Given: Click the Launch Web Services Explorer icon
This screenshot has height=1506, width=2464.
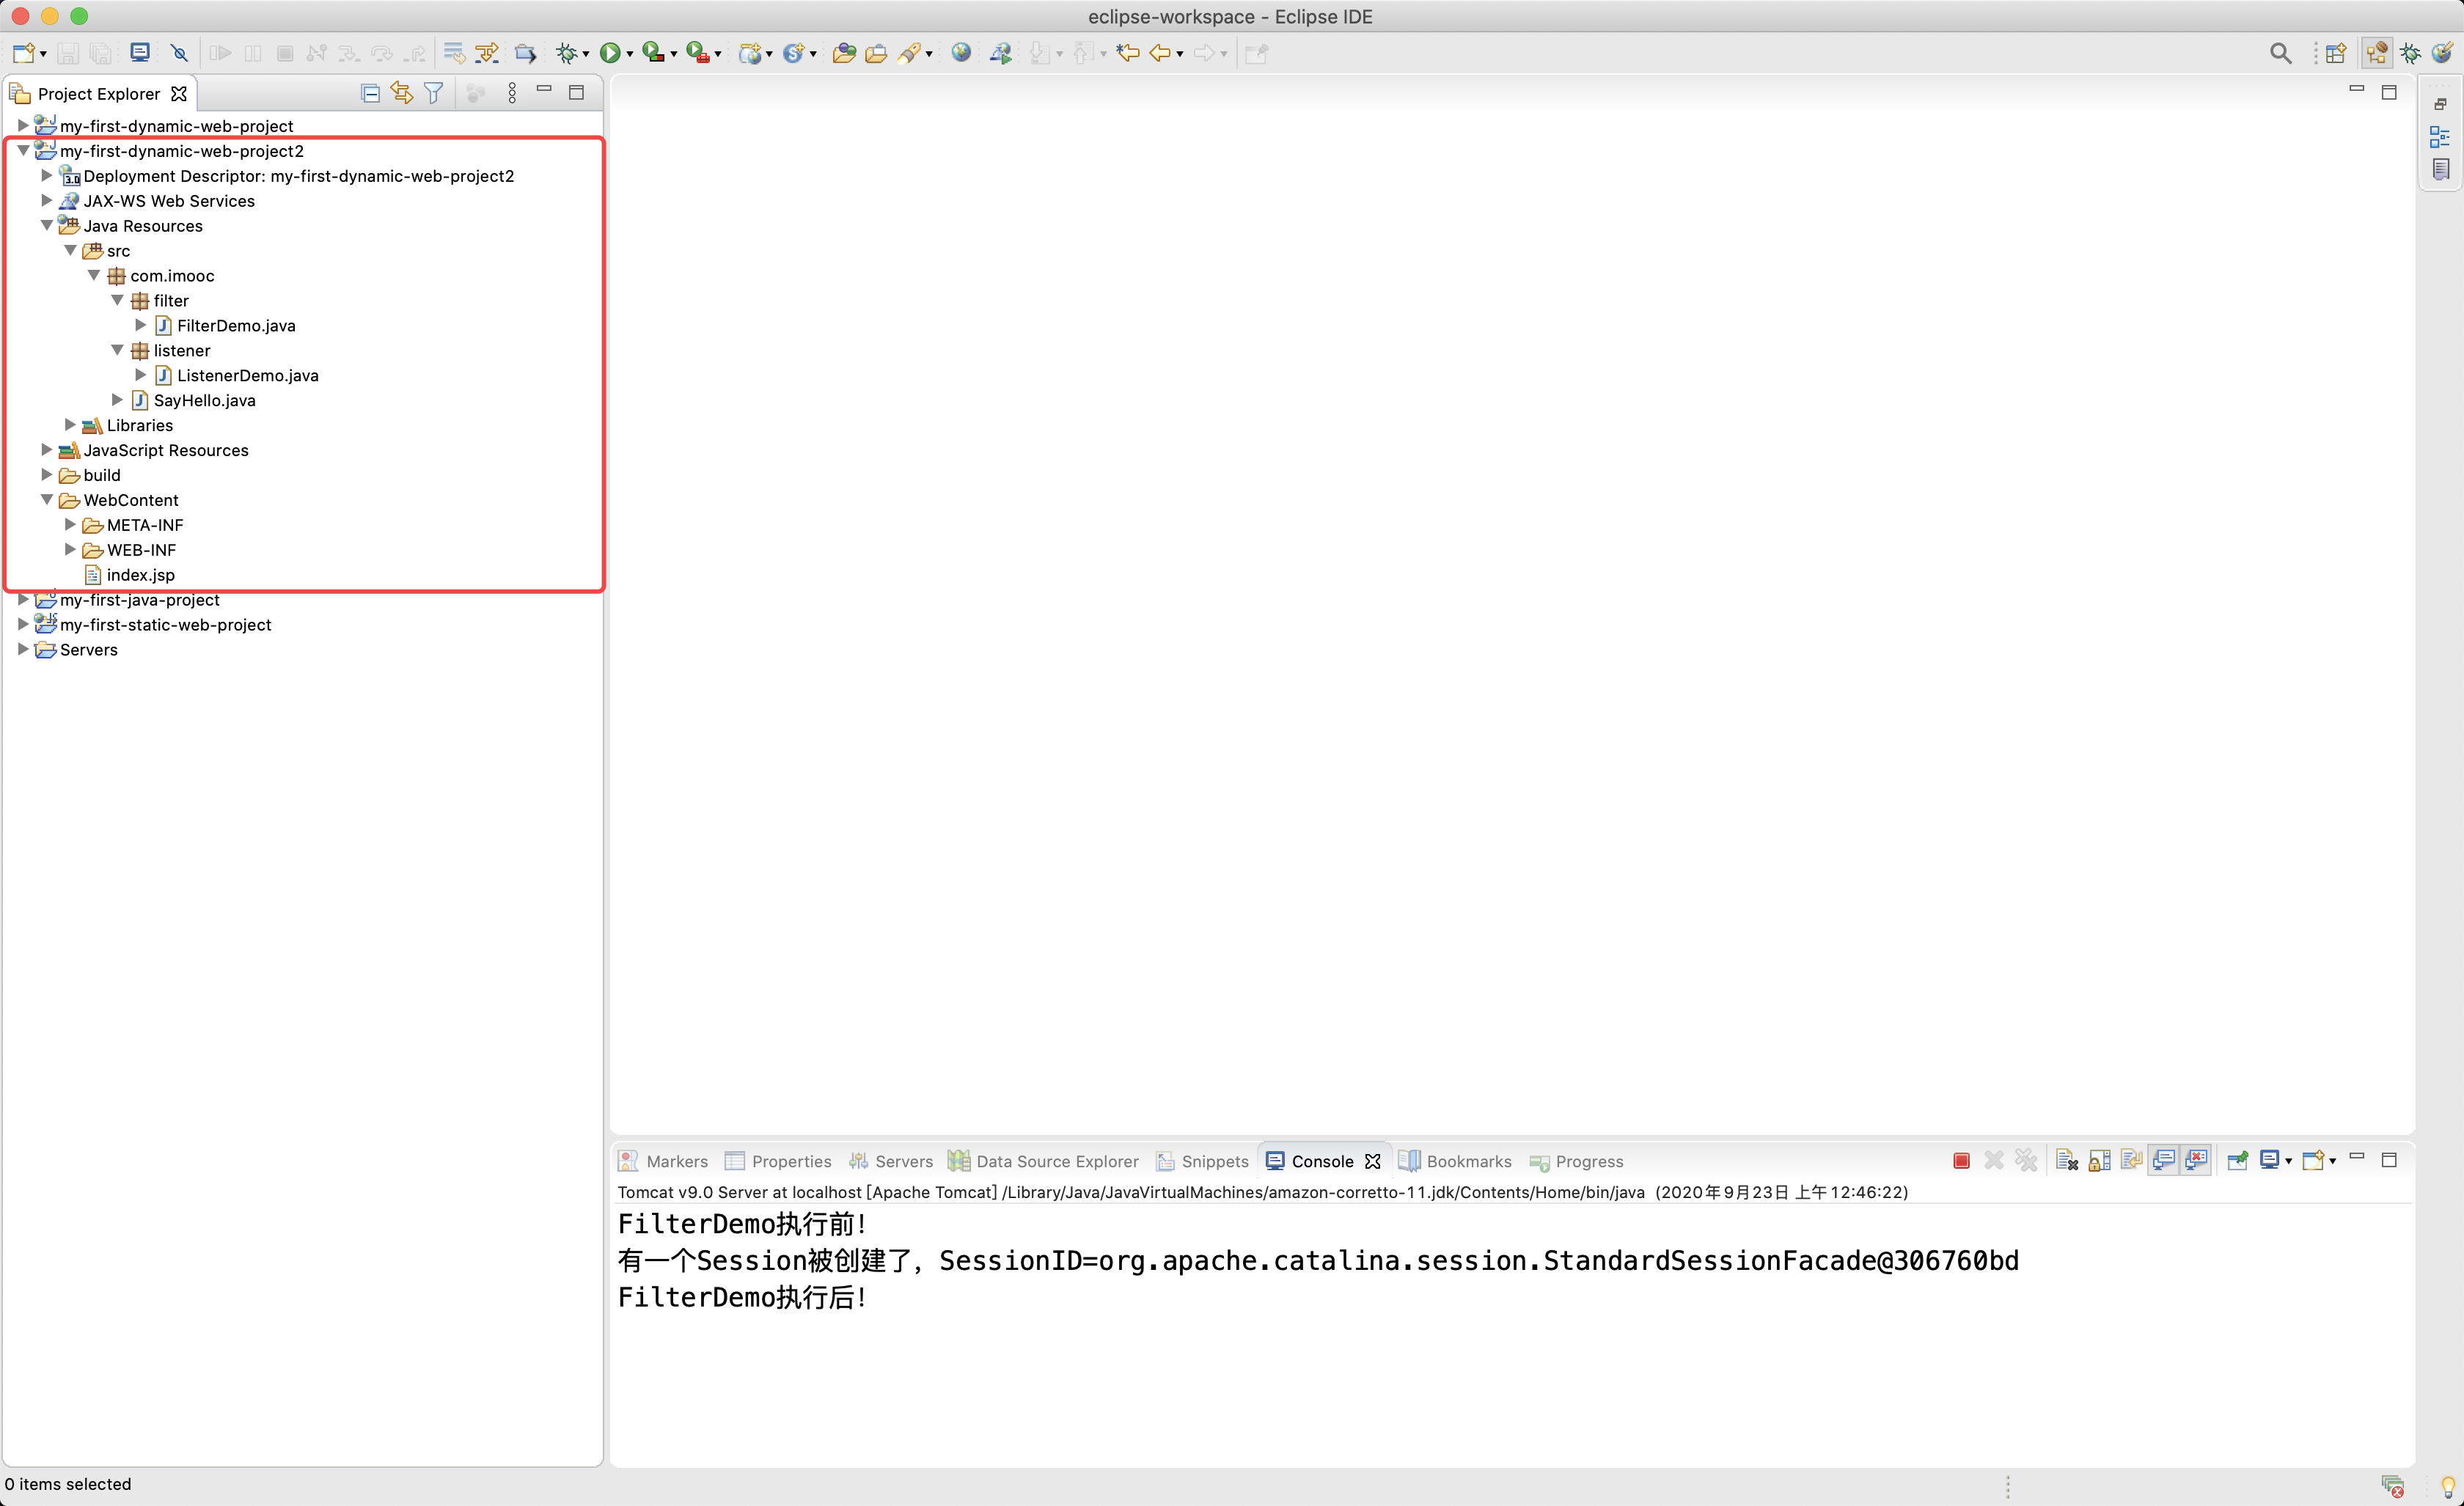Looking at the screenshot, I should coord(1000,53).
